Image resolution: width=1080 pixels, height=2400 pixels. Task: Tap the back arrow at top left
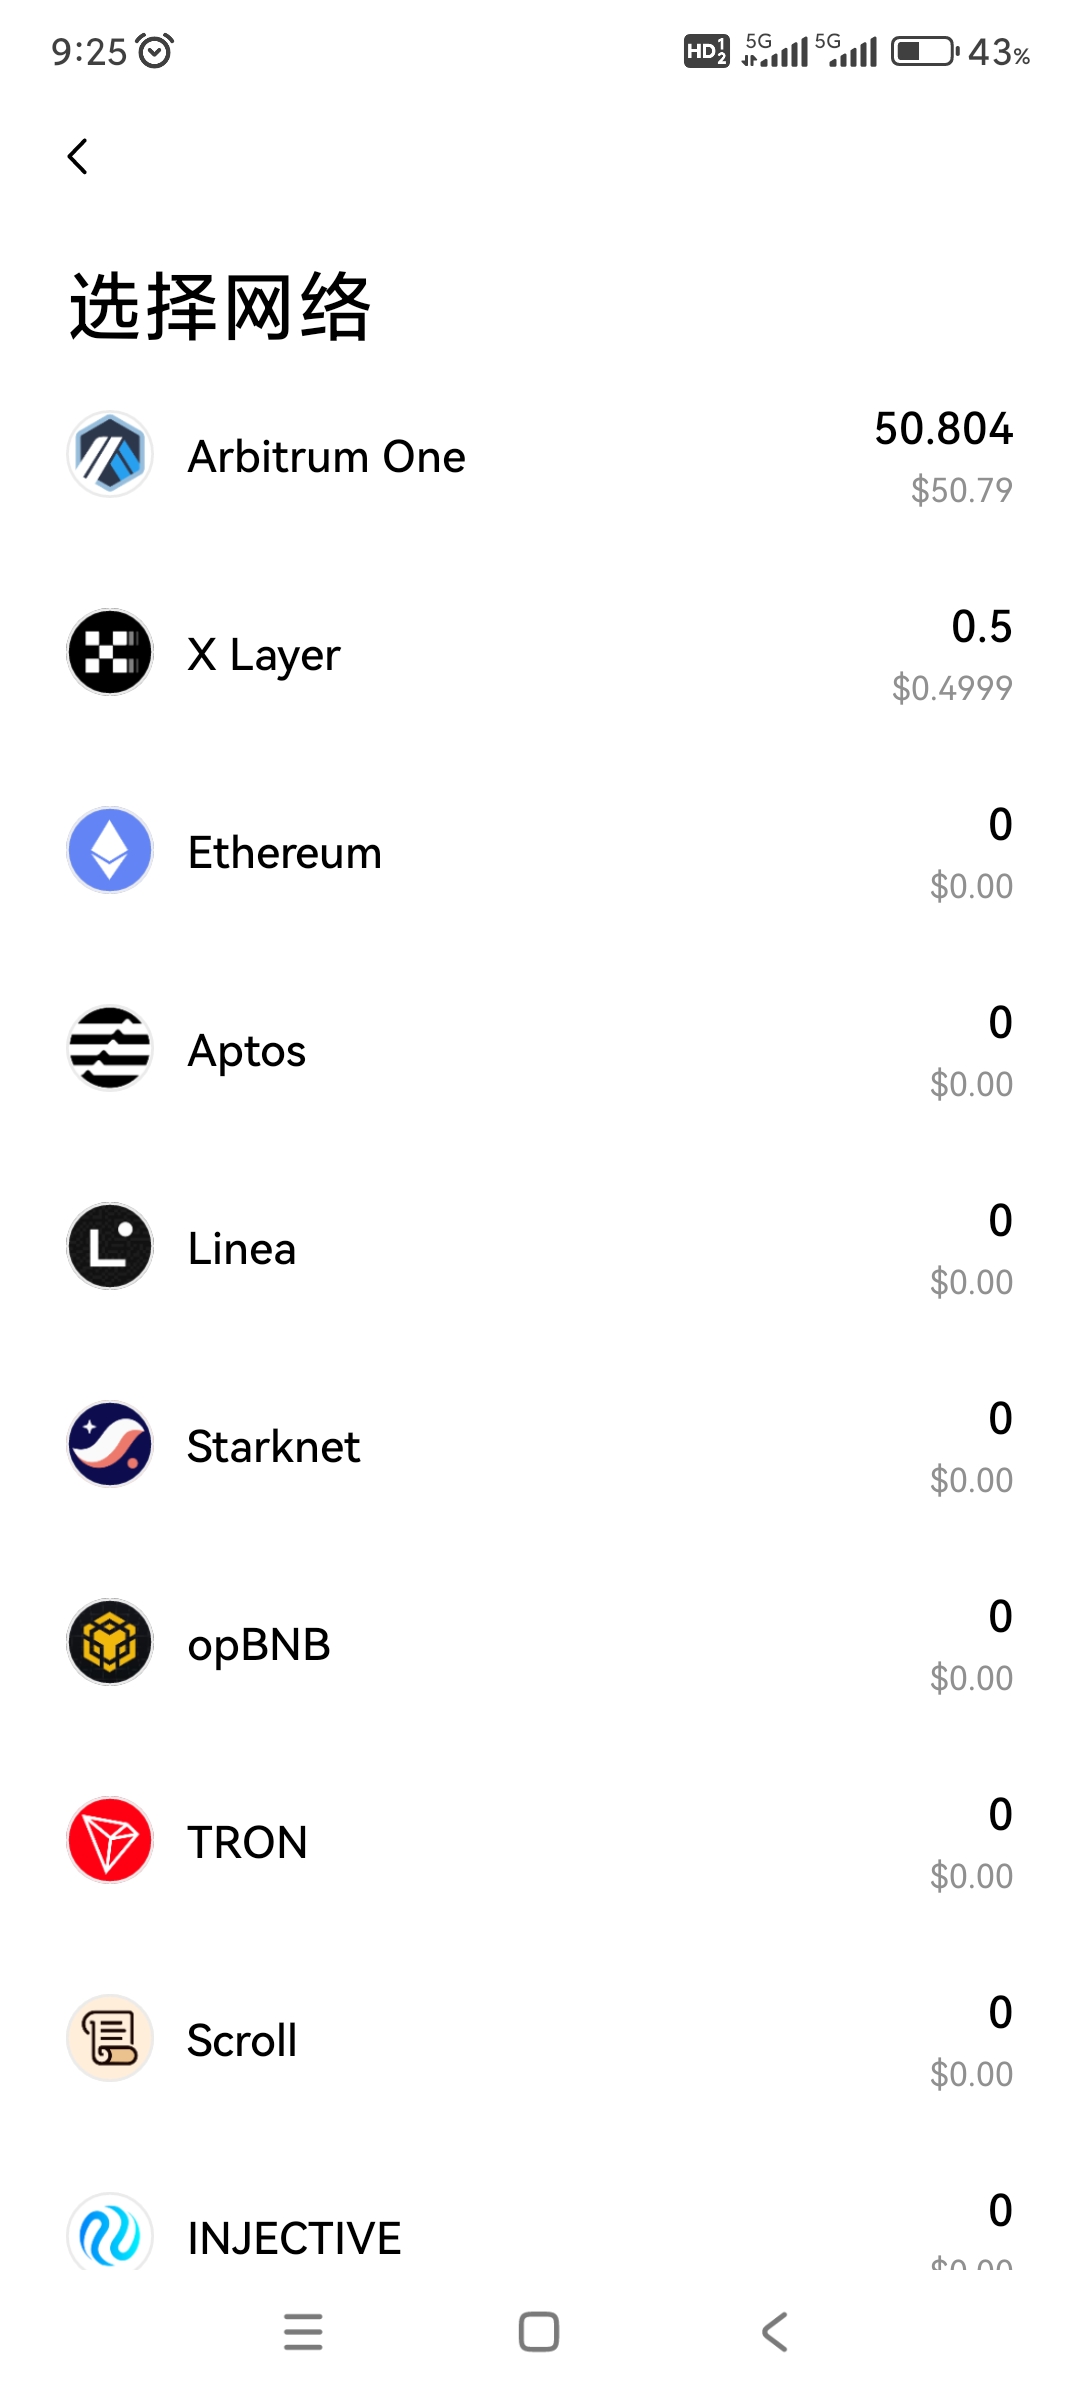click(x=78, y=156)
